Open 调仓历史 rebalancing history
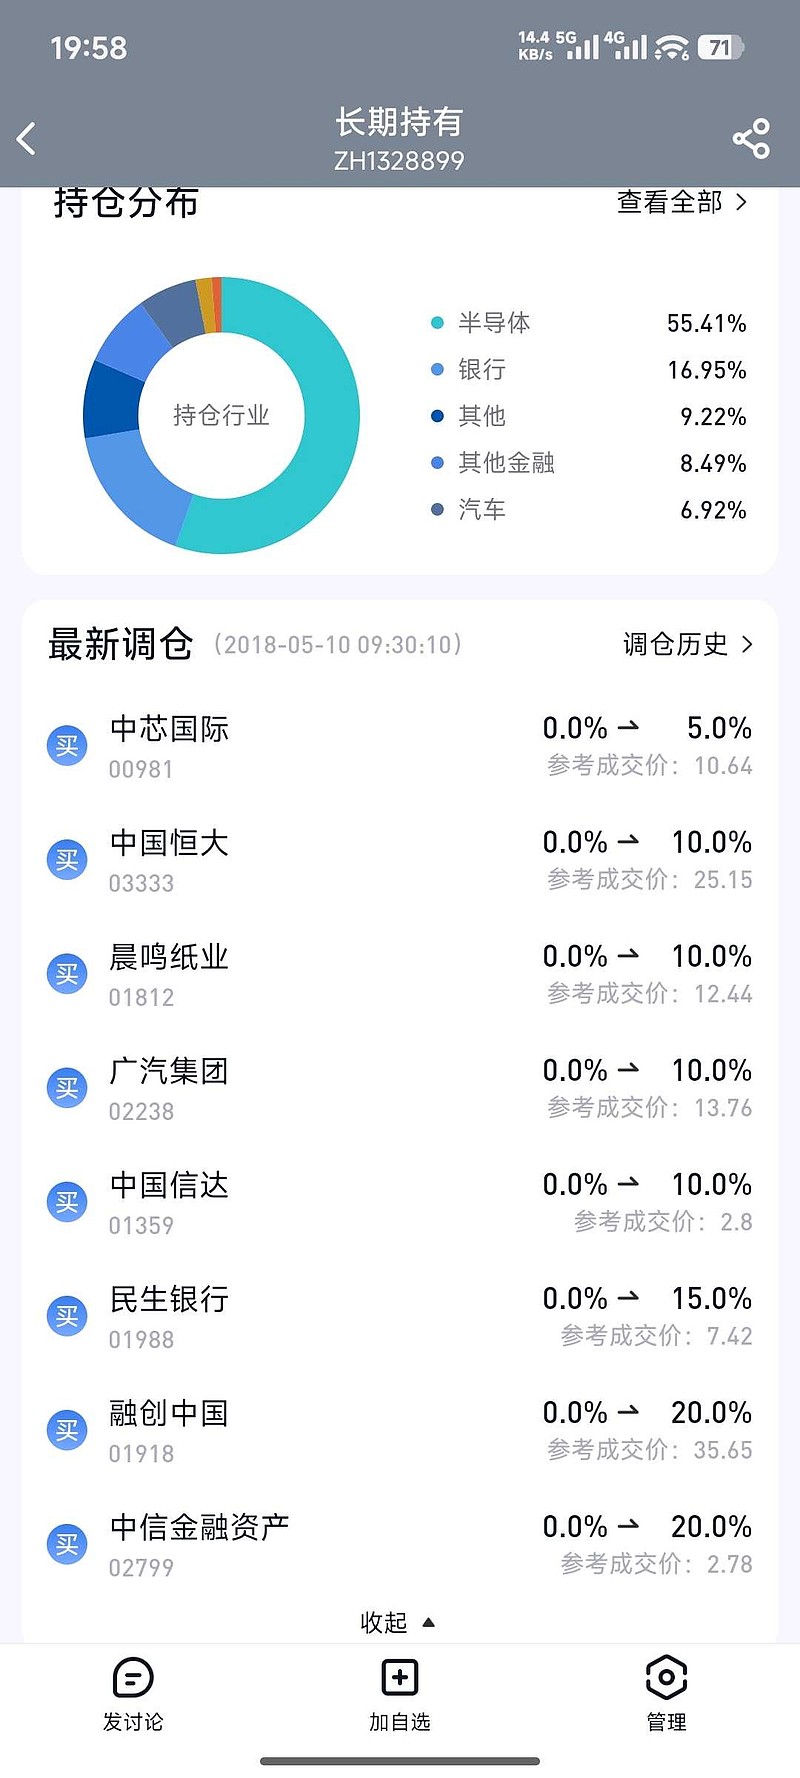The height and width of the screenshot is (1778, 800). pyautogui.click(x=687, y=644)
